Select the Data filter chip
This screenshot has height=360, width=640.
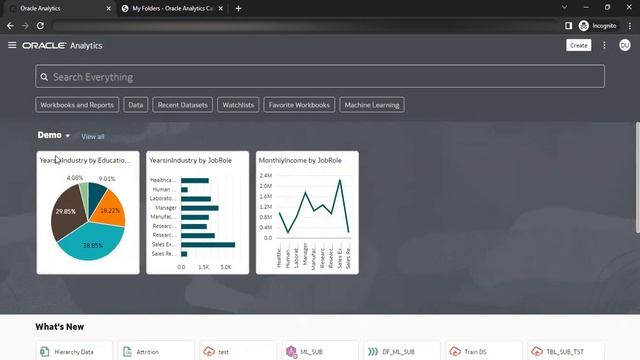[x=136, y=105]
